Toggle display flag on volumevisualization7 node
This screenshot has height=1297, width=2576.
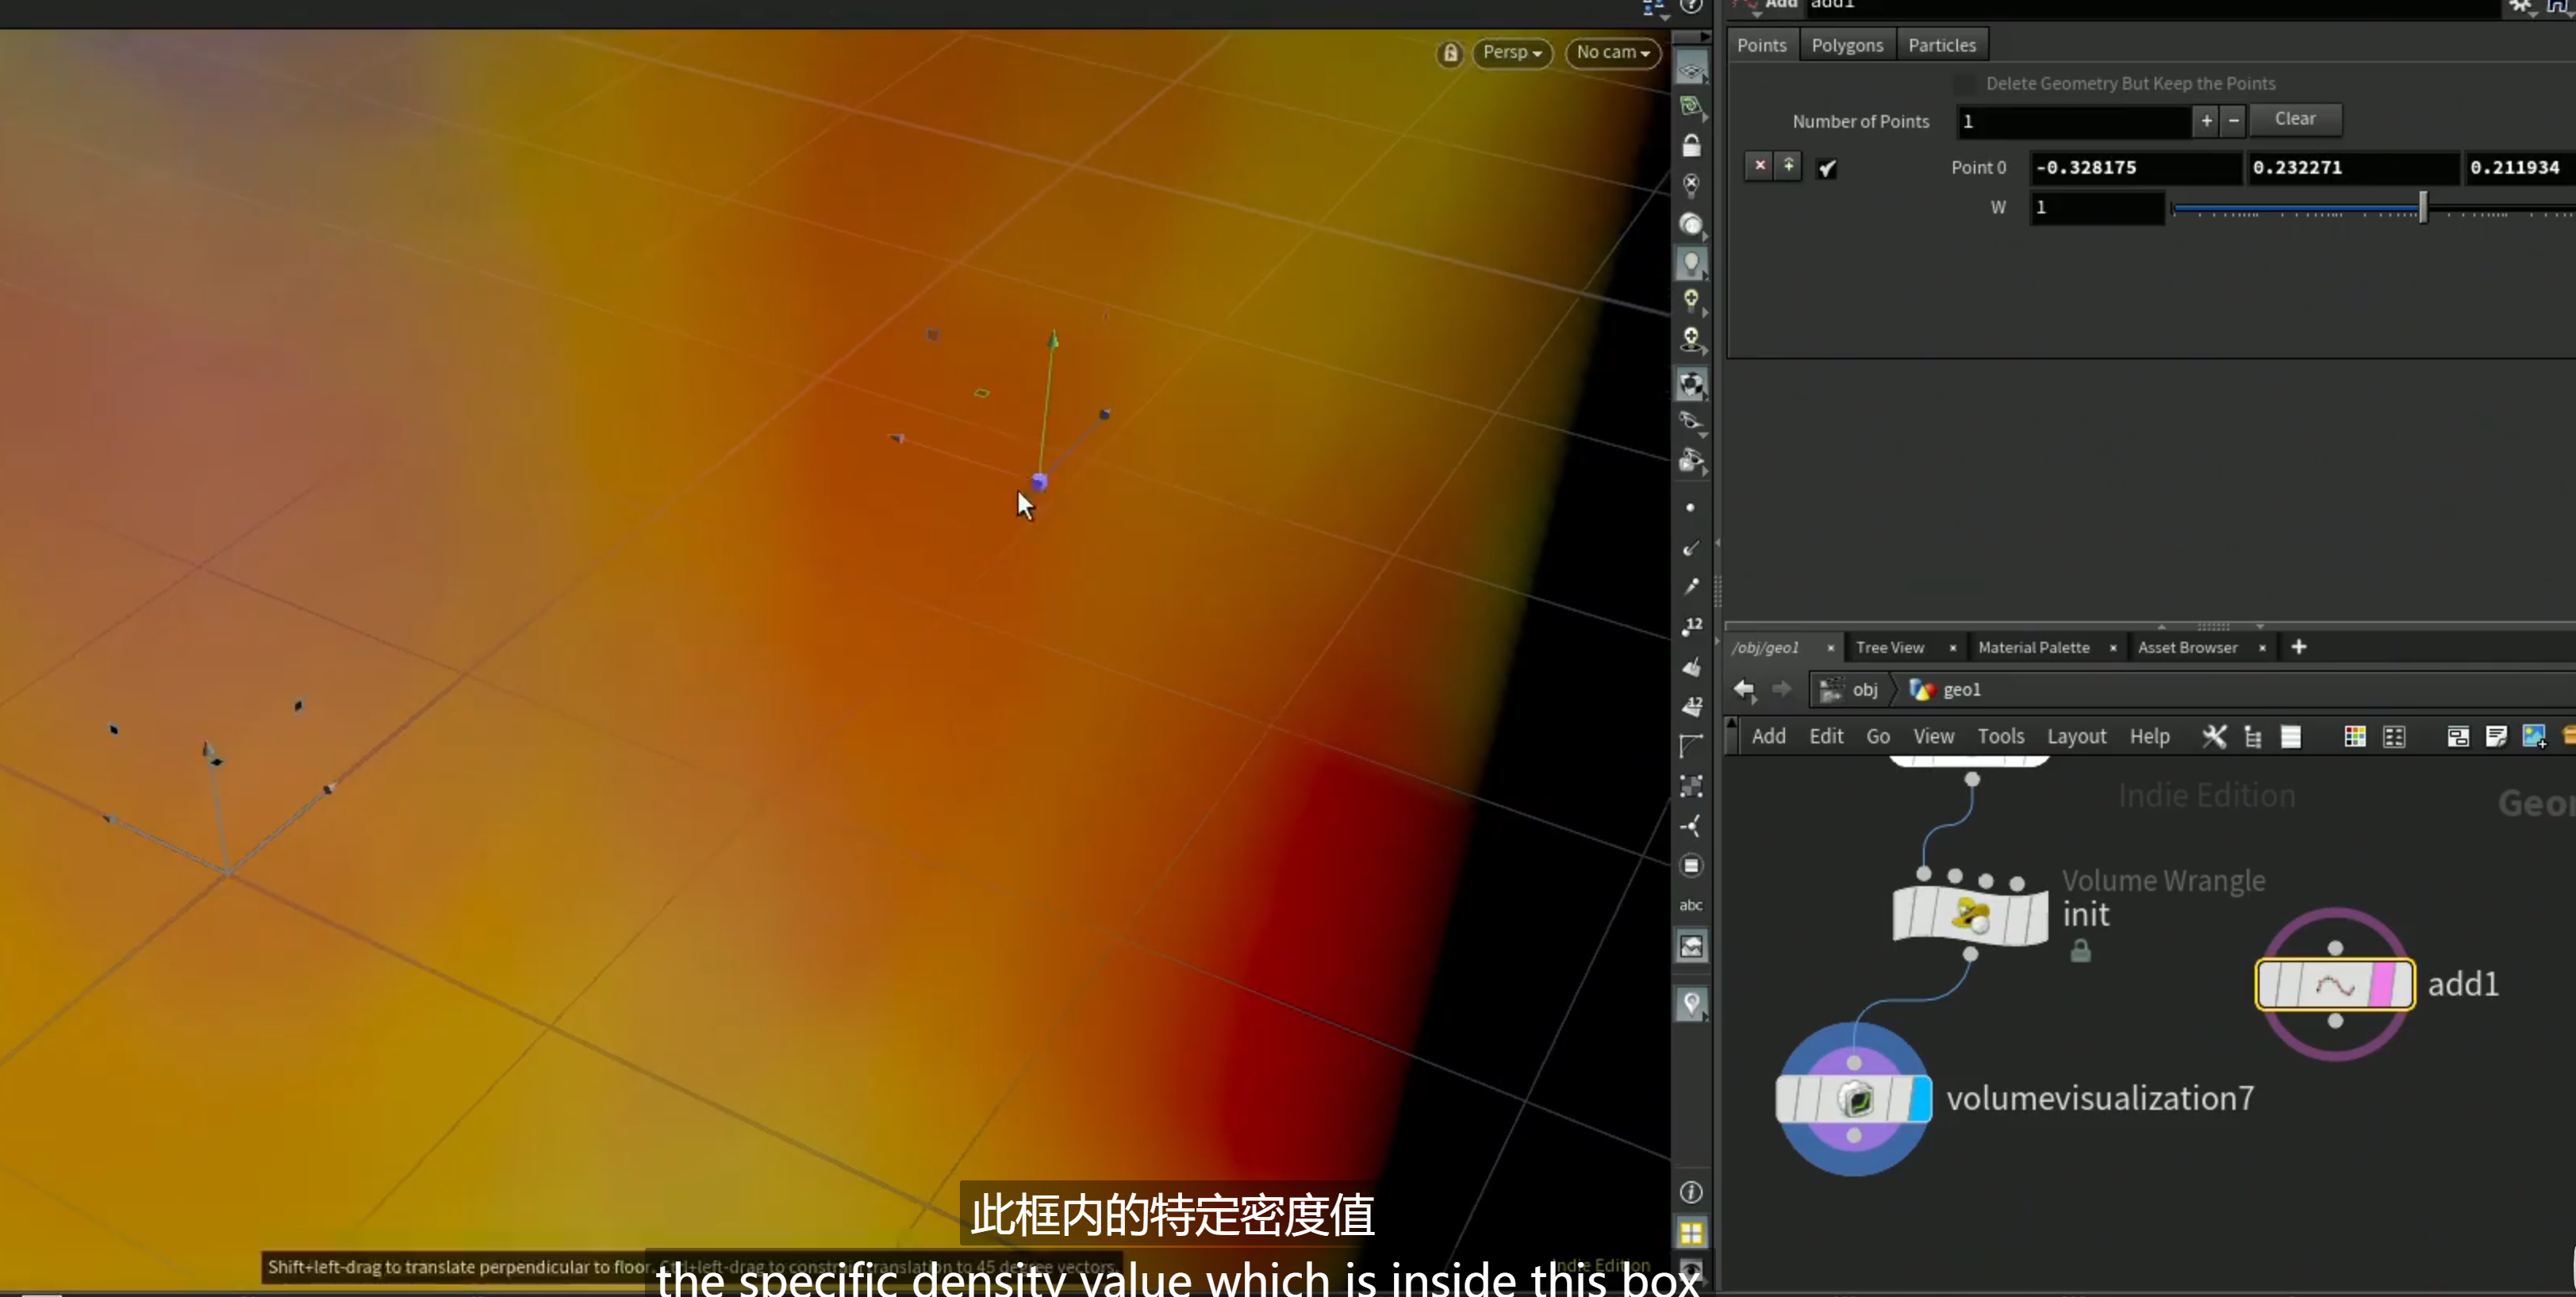pos(1920,1099)
